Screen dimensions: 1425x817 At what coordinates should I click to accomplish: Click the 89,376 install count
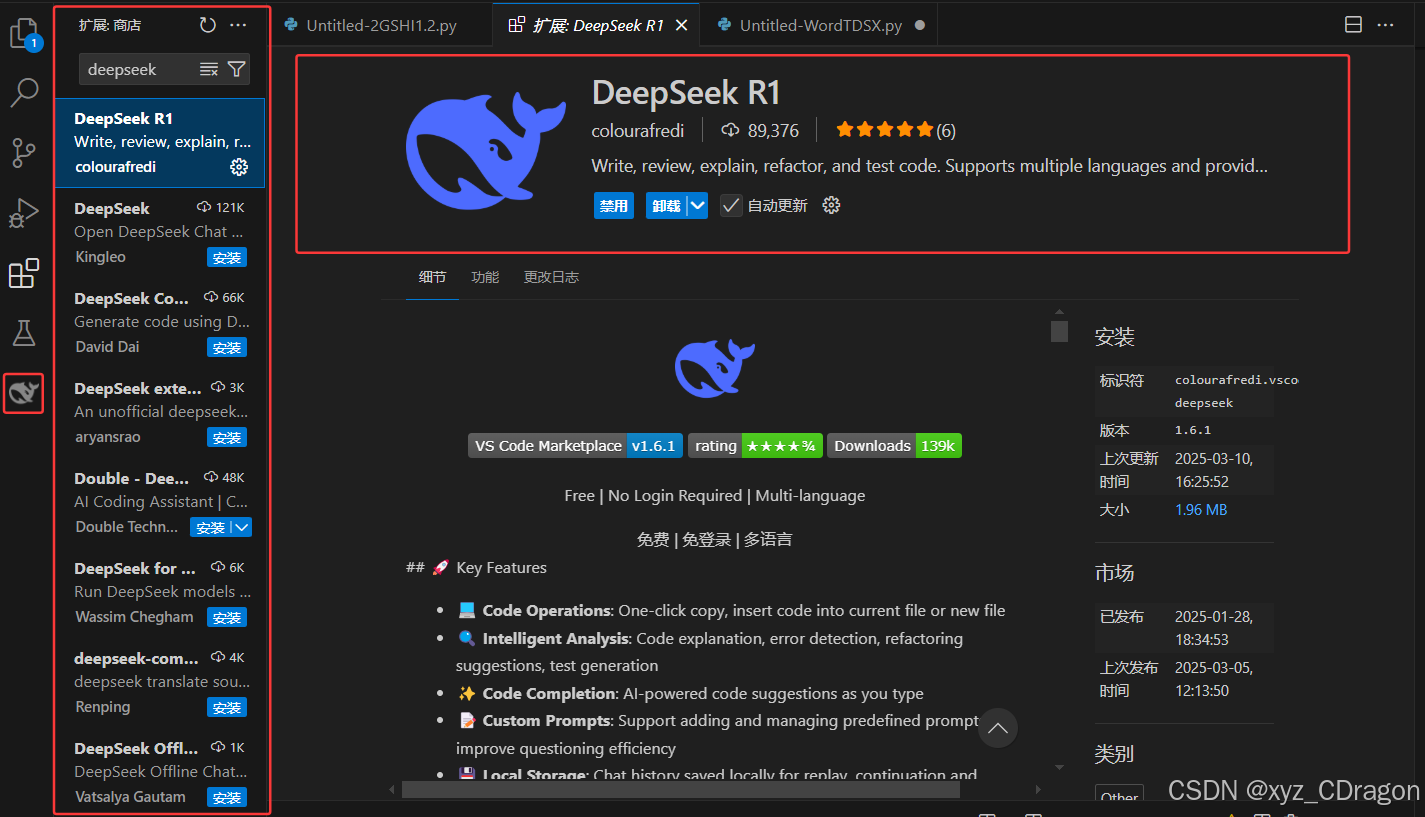pyautogui.click(x=759, y=130)
